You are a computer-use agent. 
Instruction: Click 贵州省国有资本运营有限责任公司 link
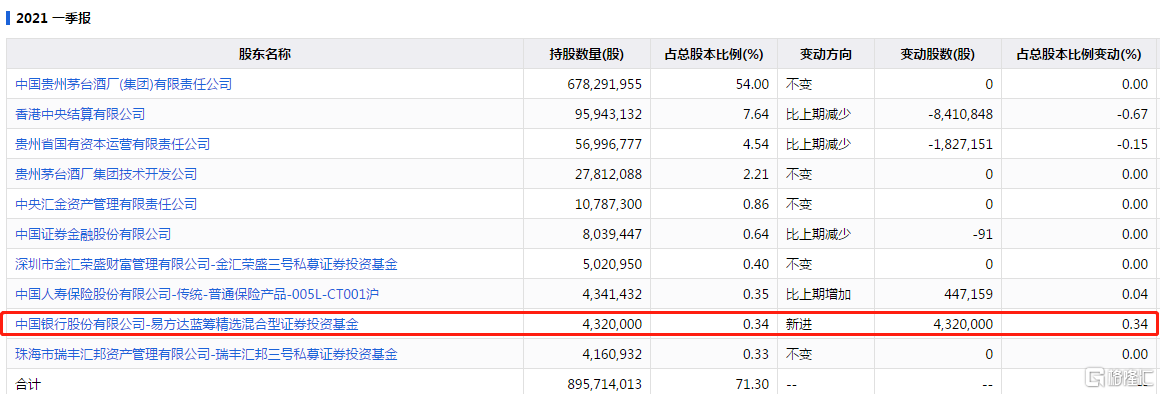click(x=112, y=144)
